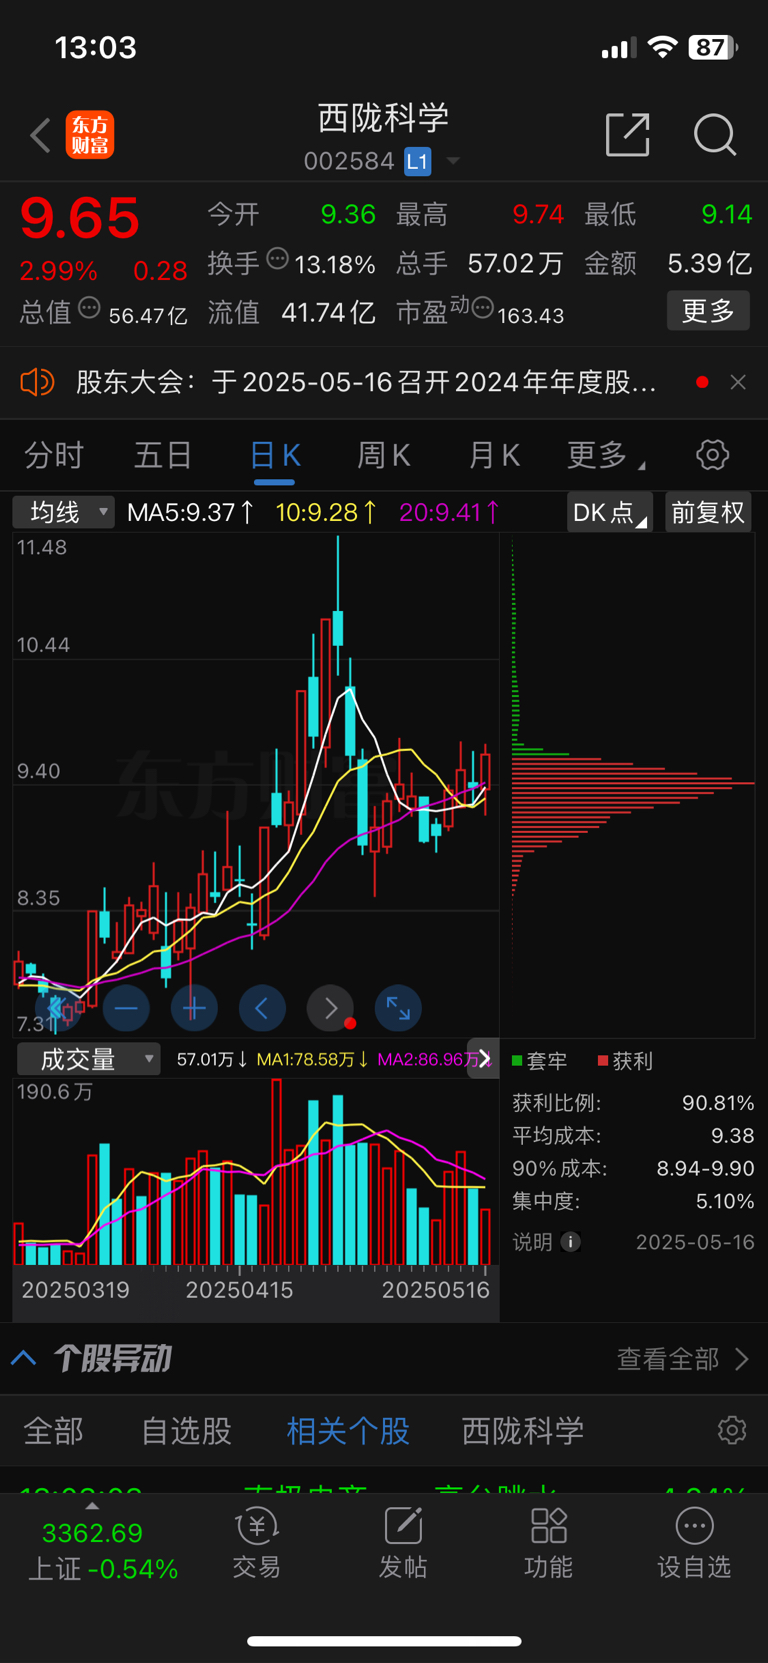768x1663 pixels.
Task: Open the 交易 trade icon
Action: 257,1544
